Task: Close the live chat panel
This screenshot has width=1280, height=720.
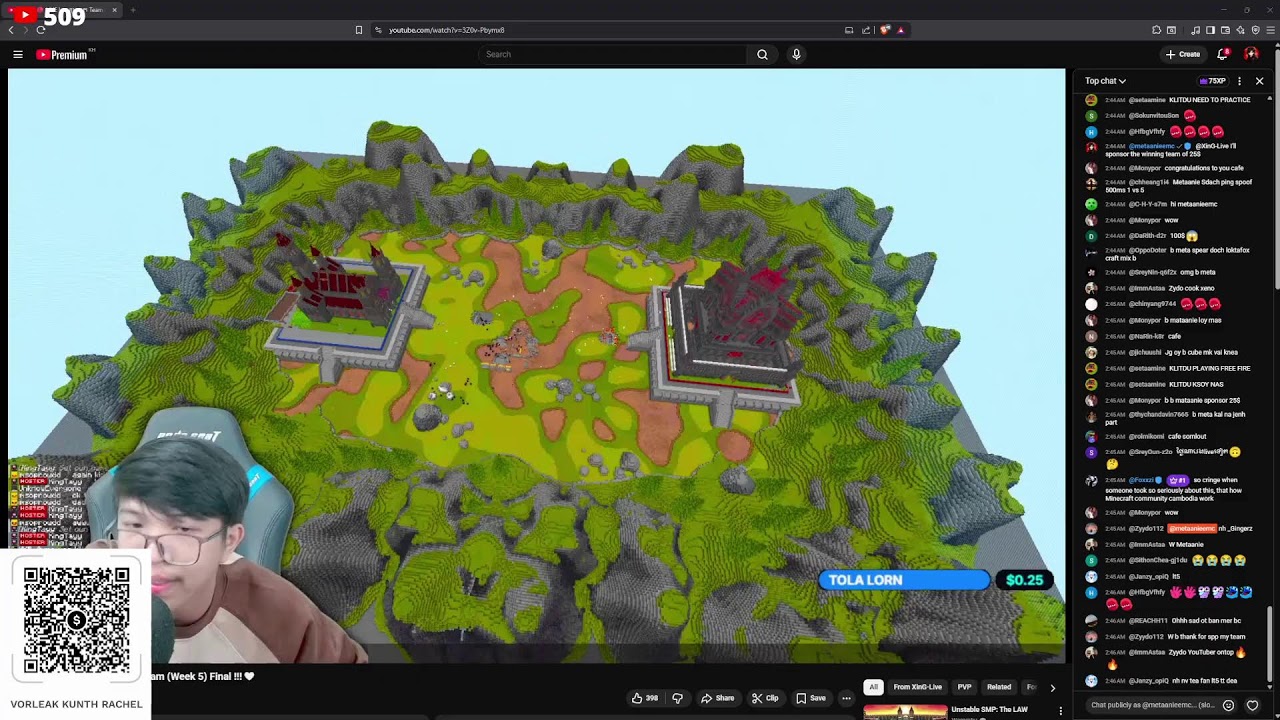Action: pyautogui.click(x=1259, y=81)
